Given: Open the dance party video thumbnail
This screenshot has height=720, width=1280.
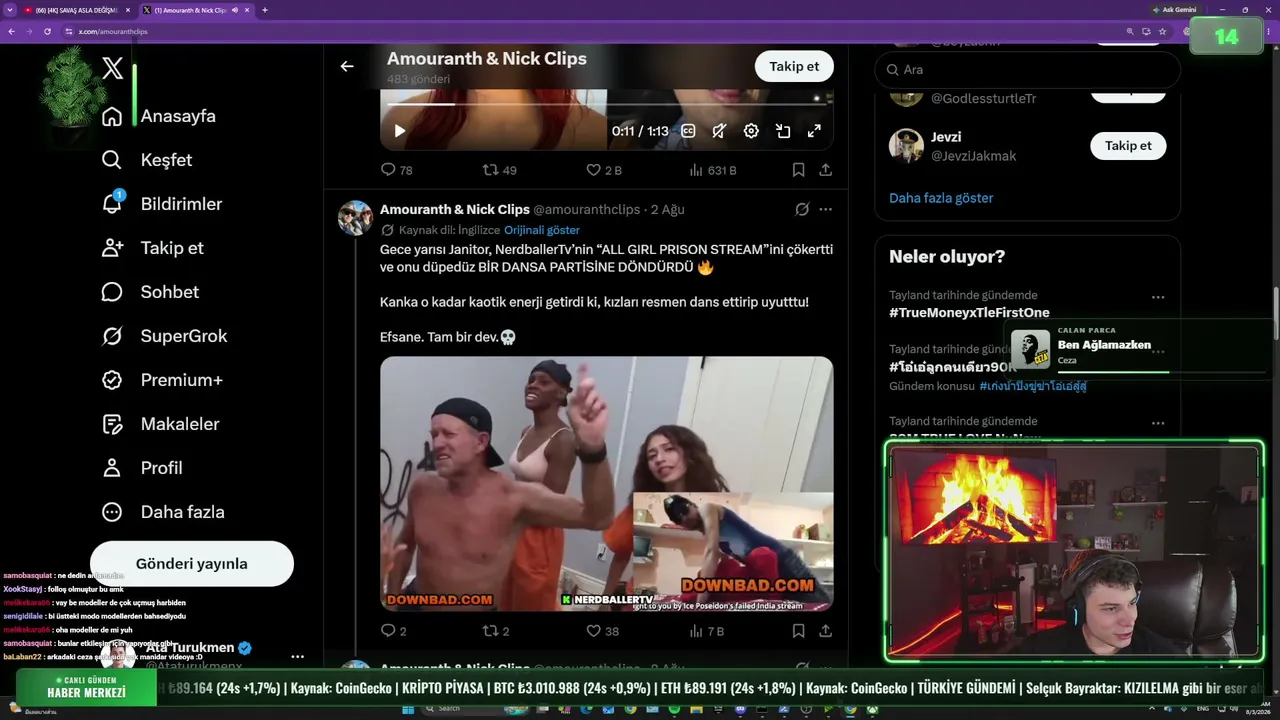Looking at the screenshot, I should (606, 484).
